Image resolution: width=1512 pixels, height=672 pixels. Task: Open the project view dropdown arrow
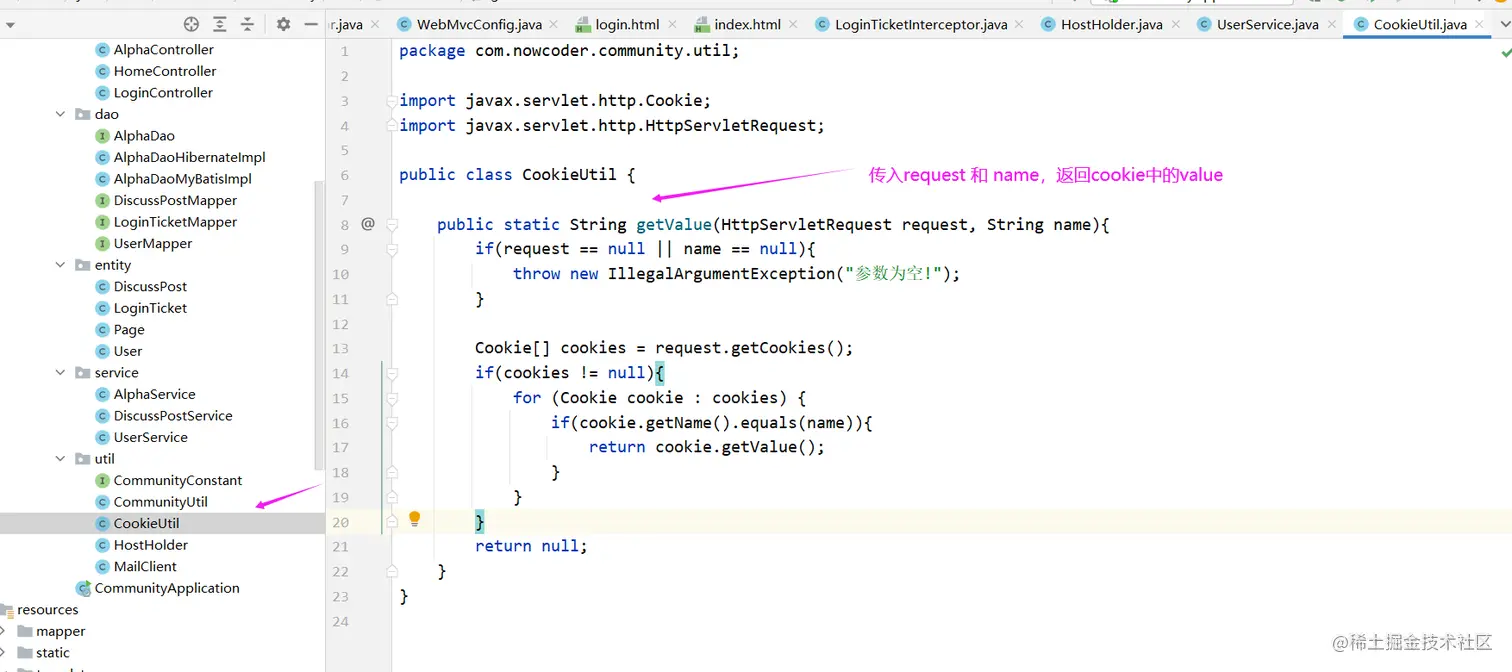(x=11, y=25)
